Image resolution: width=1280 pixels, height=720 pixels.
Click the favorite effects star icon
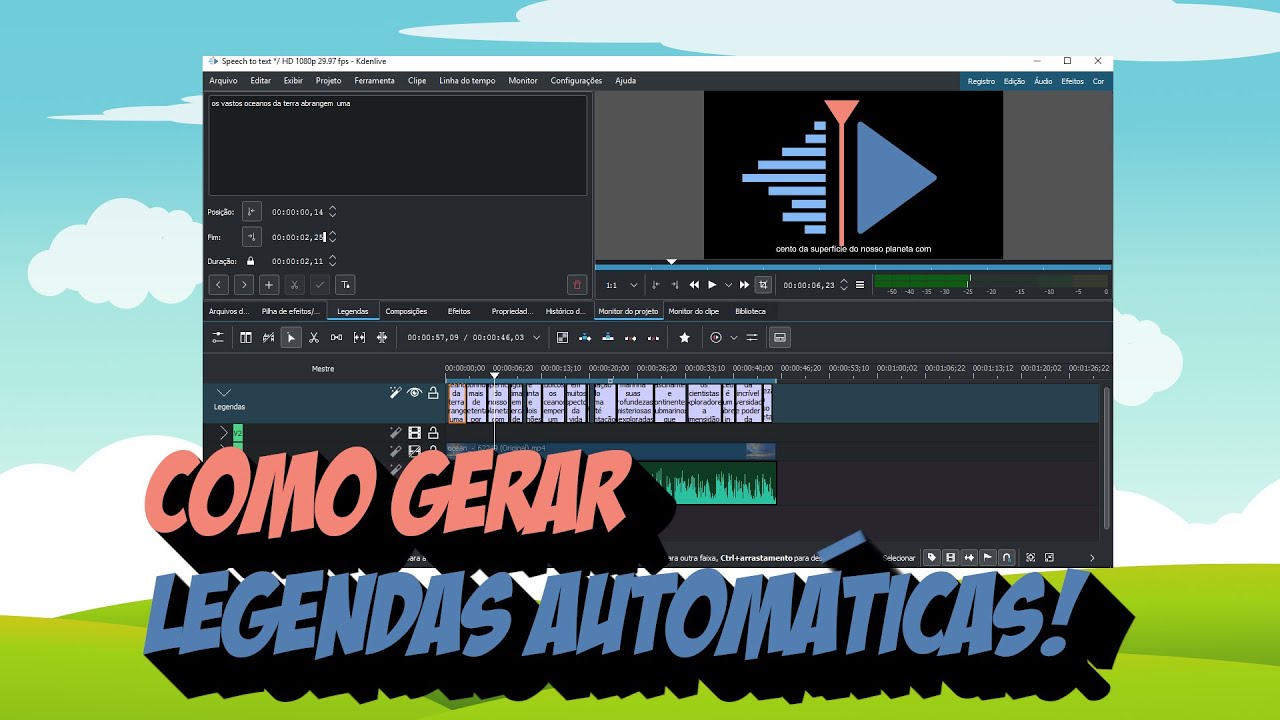685,338
